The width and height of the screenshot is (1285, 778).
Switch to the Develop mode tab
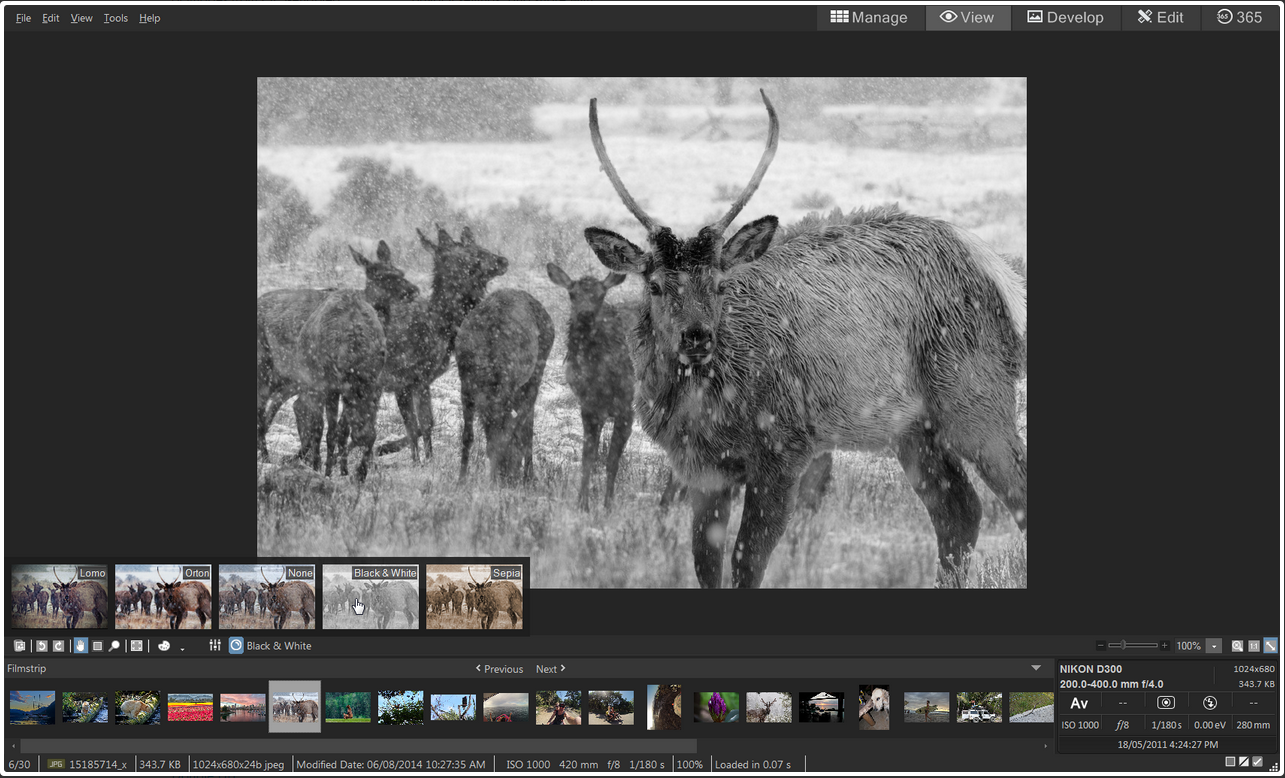1065,17
